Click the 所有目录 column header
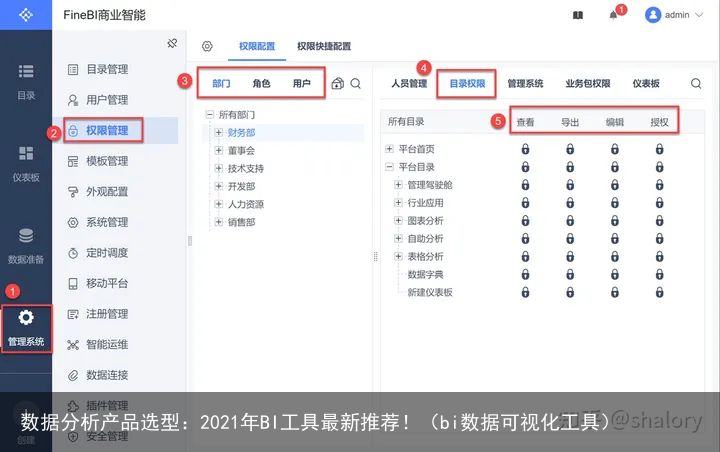The width and height of the screenshot is (720, 452). (406, 122)
